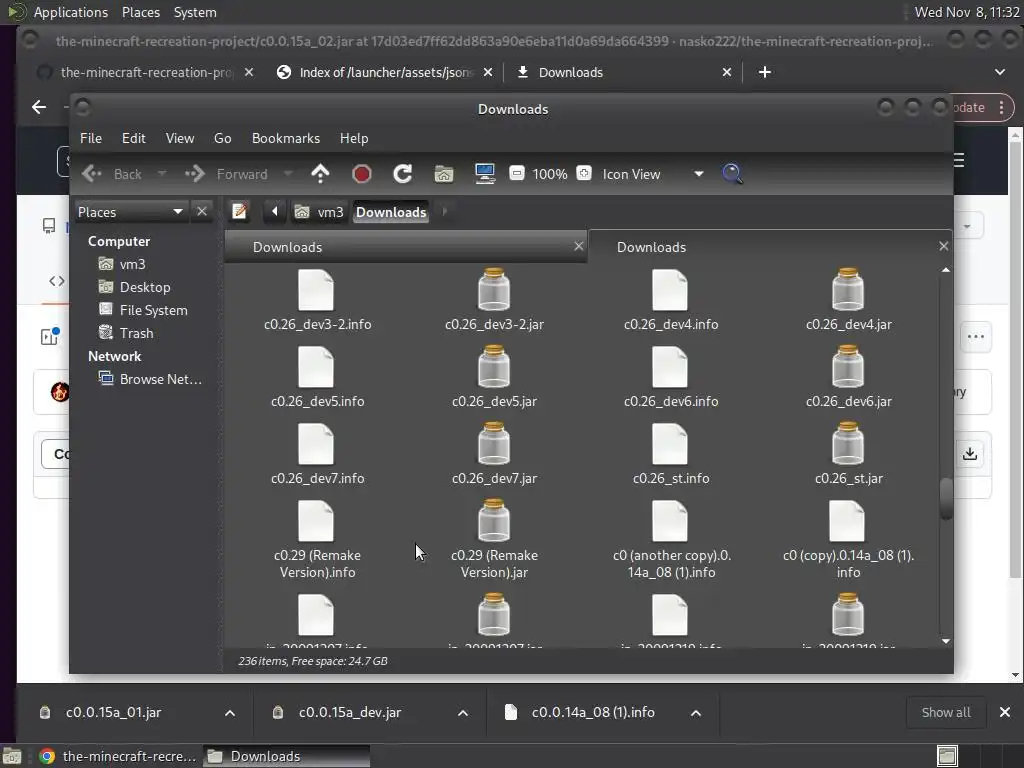This screenshot has height=768, width=1024.
Task: Select c0.26_dev6.jar jar icon
Action: tap(848, 366)
